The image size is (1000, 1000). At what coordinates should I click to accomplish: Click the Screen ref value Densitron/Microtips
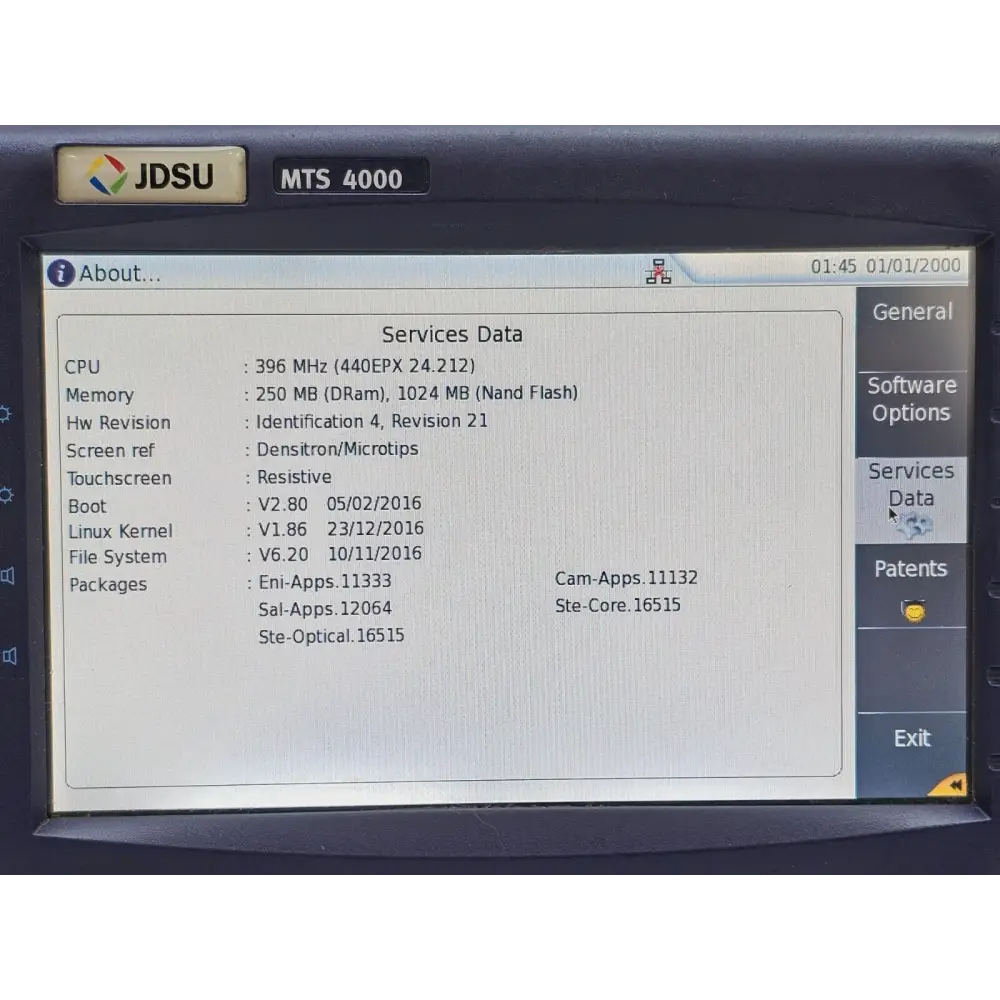tap(337, 449)
